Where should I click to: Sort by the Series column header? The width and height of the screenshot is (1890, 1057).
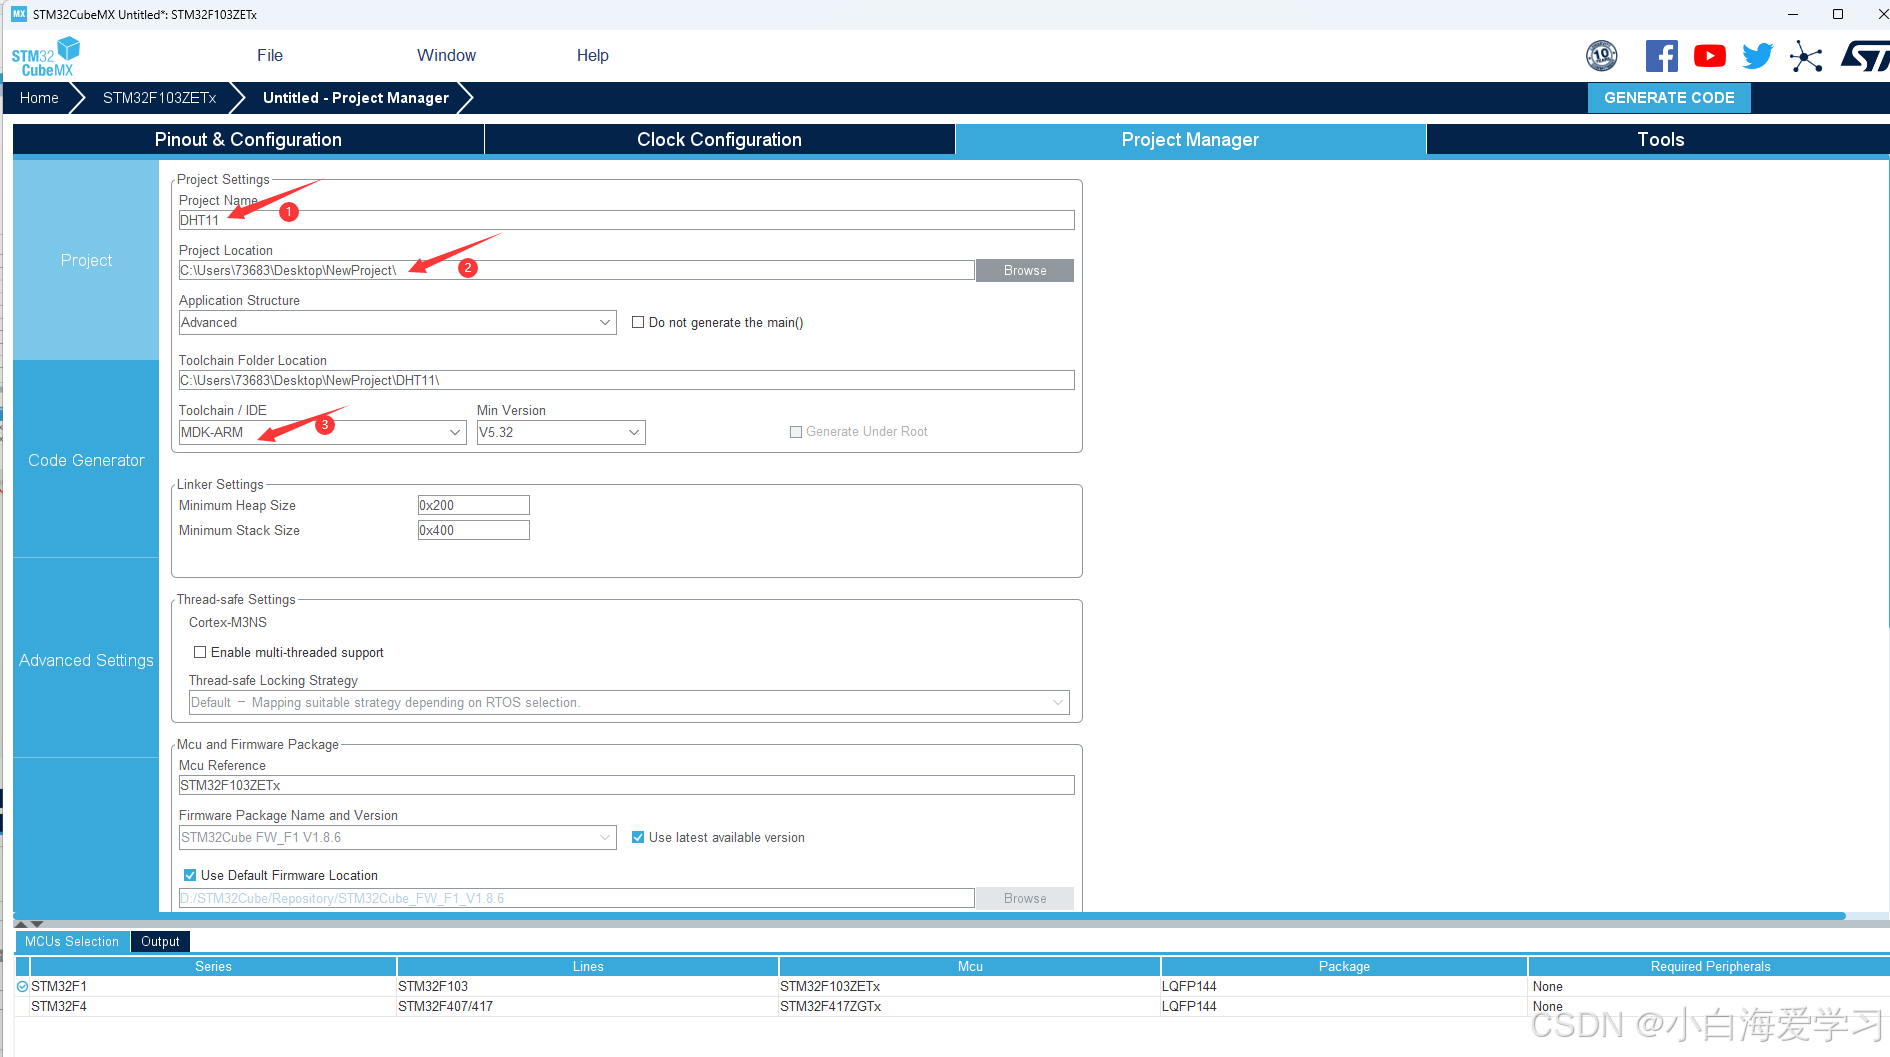point(213,966)
